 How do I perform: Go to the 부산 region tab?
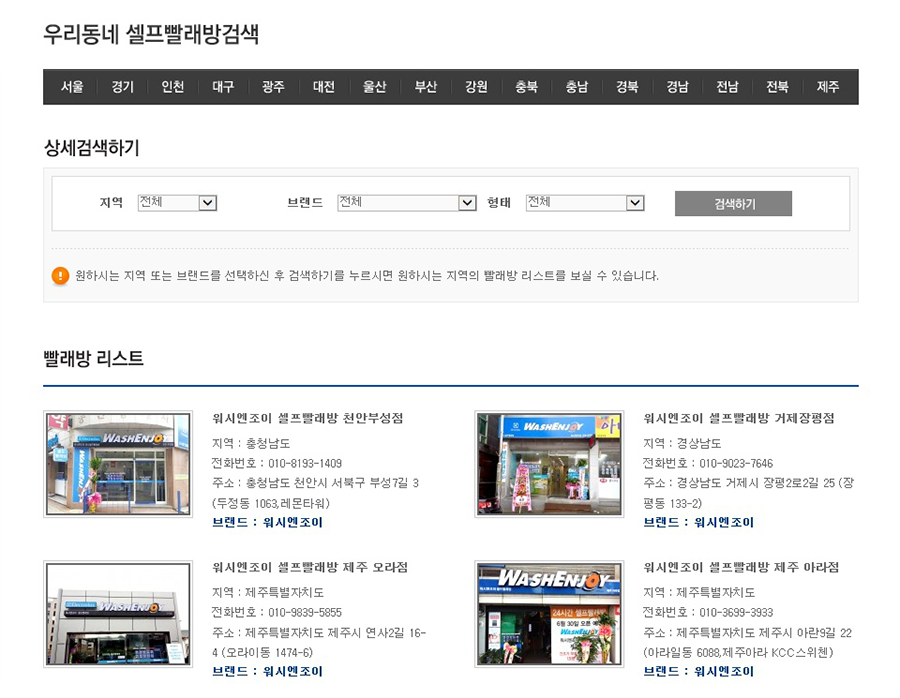click(426, 87)
